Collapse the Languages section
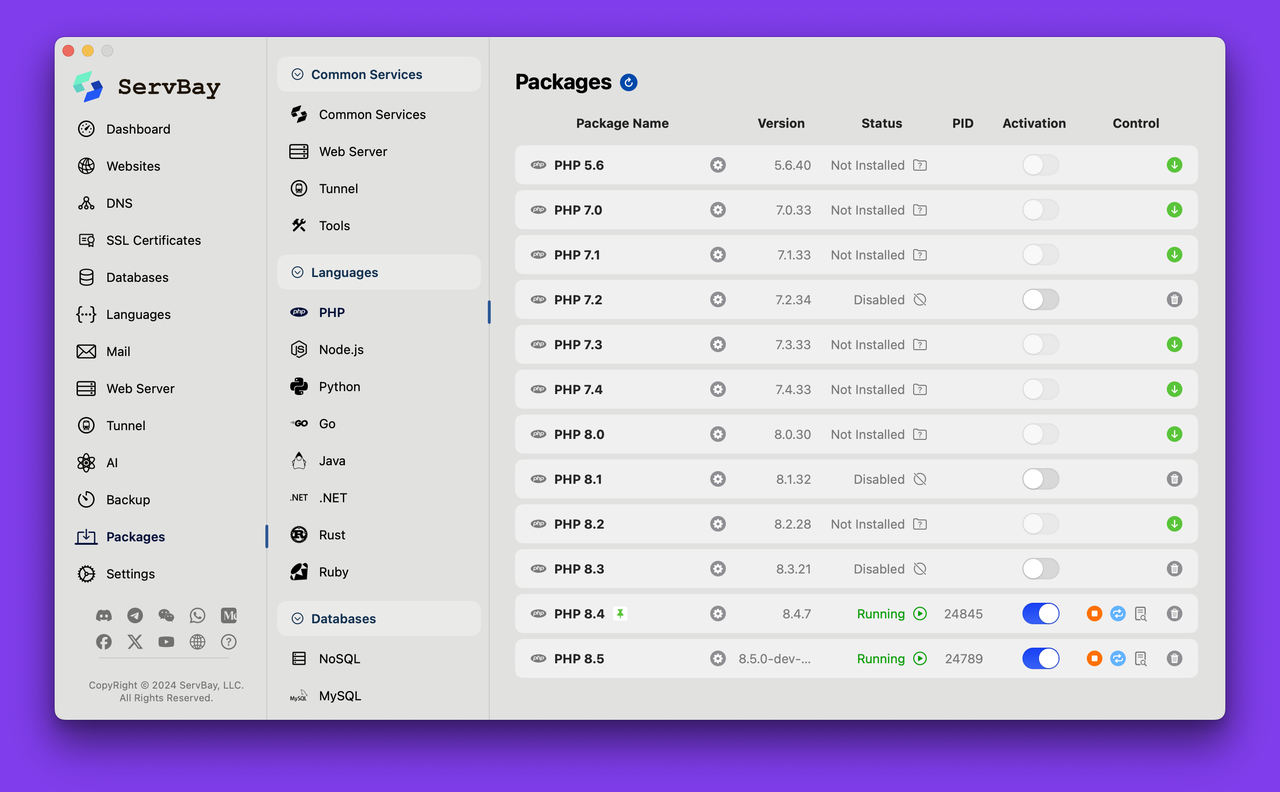This screenshot has height=792, width=1280. [x=379, y=272]
